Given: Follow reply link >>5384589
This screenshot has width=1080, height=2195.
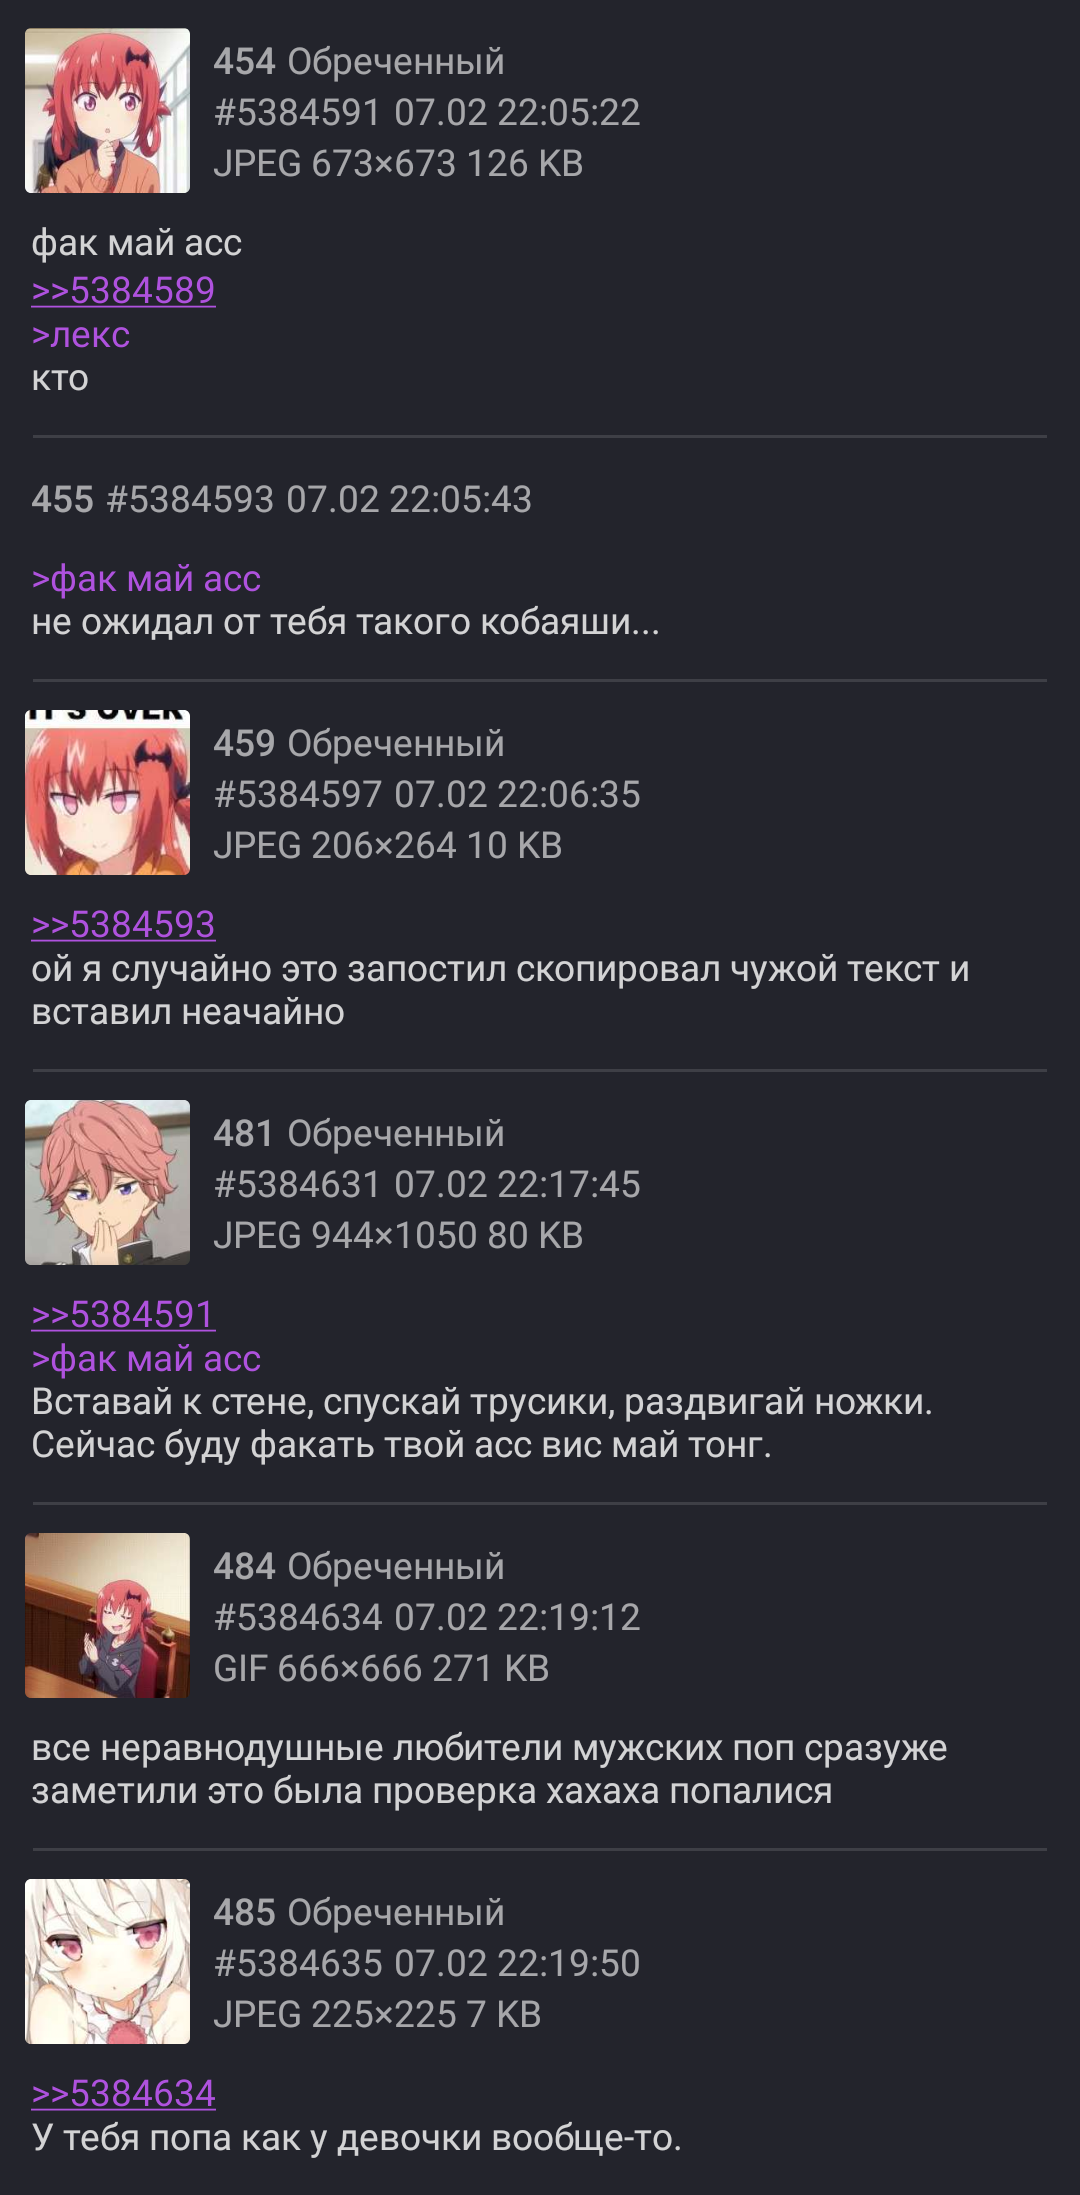Looking at the screenshot, I should coord(123,290).
